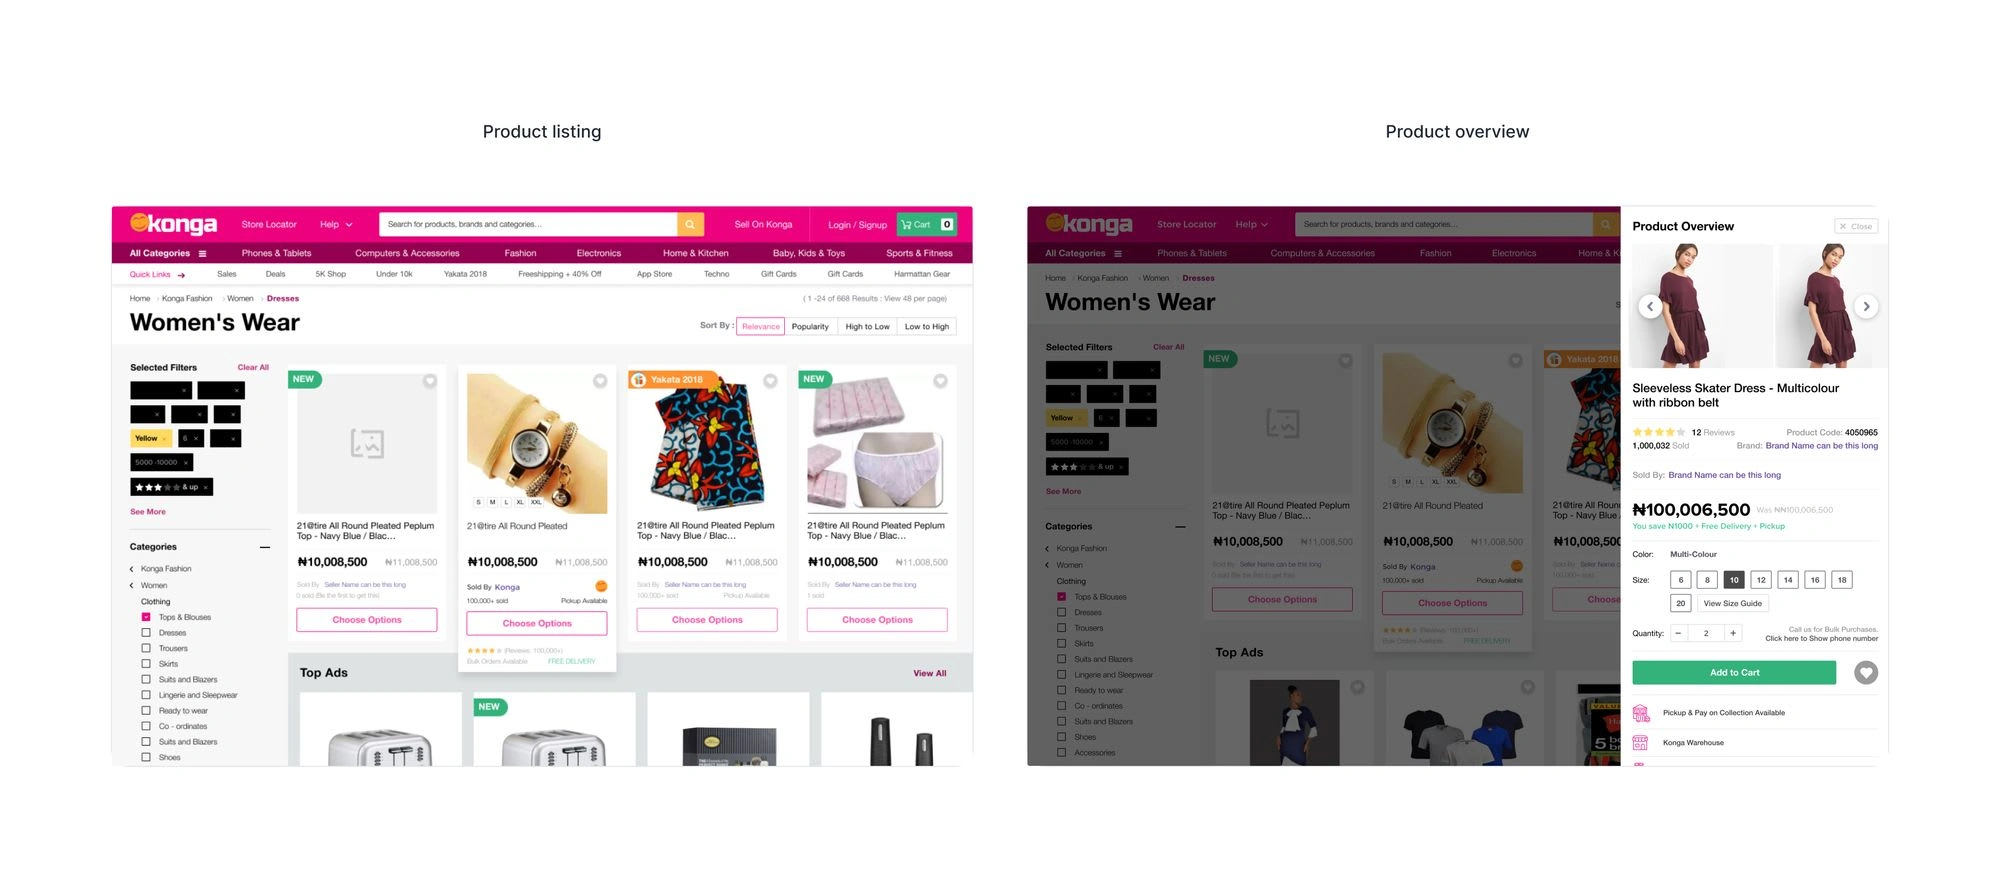Go back via Konga Fashion chevron
2000x869 pixels.
click(132, 569)
